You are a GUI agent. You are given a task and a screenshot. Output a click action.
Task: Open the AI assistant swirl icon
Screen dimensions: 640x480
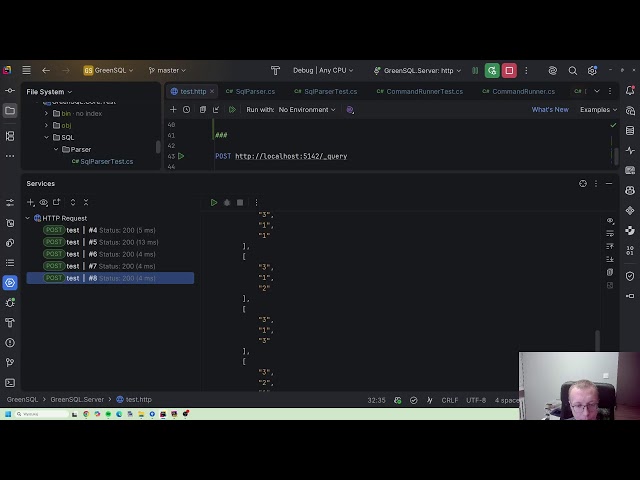coord(552,70)
